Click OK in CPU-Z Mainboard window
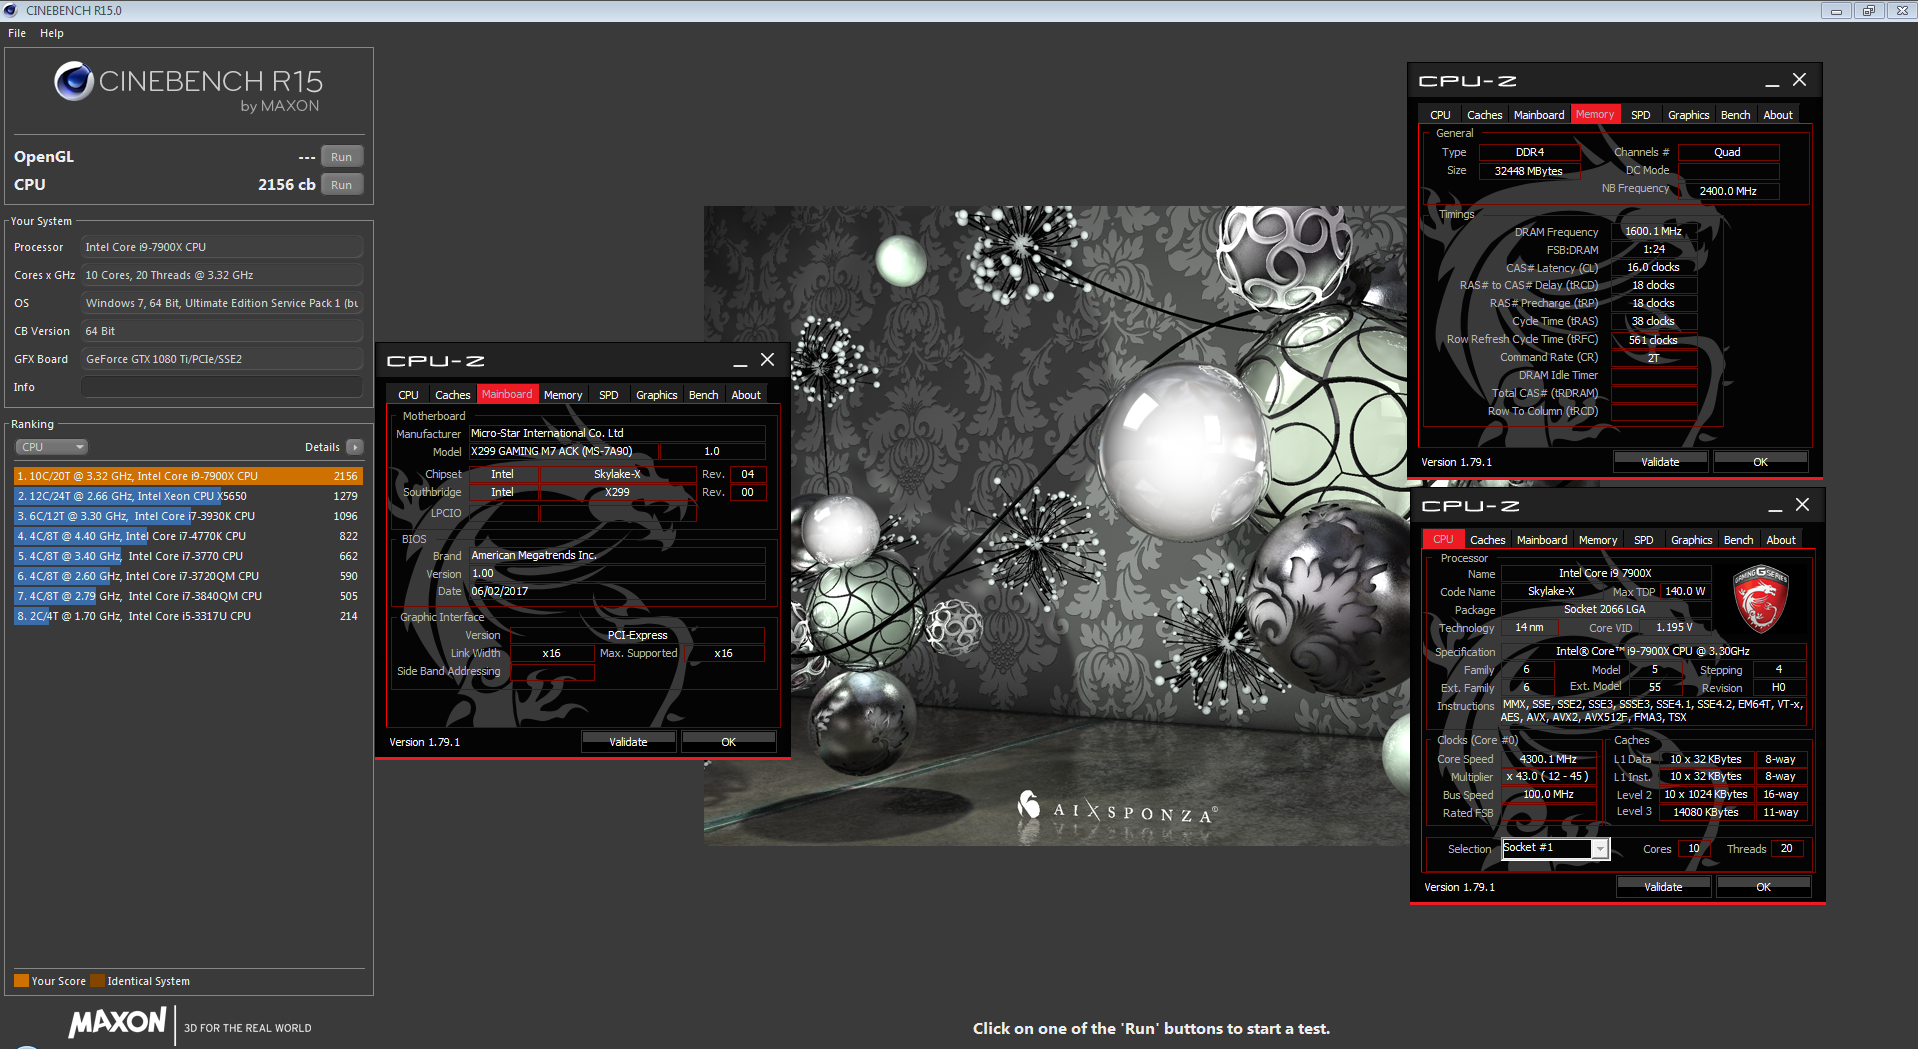1918x1049 pixels. point(729,742)
